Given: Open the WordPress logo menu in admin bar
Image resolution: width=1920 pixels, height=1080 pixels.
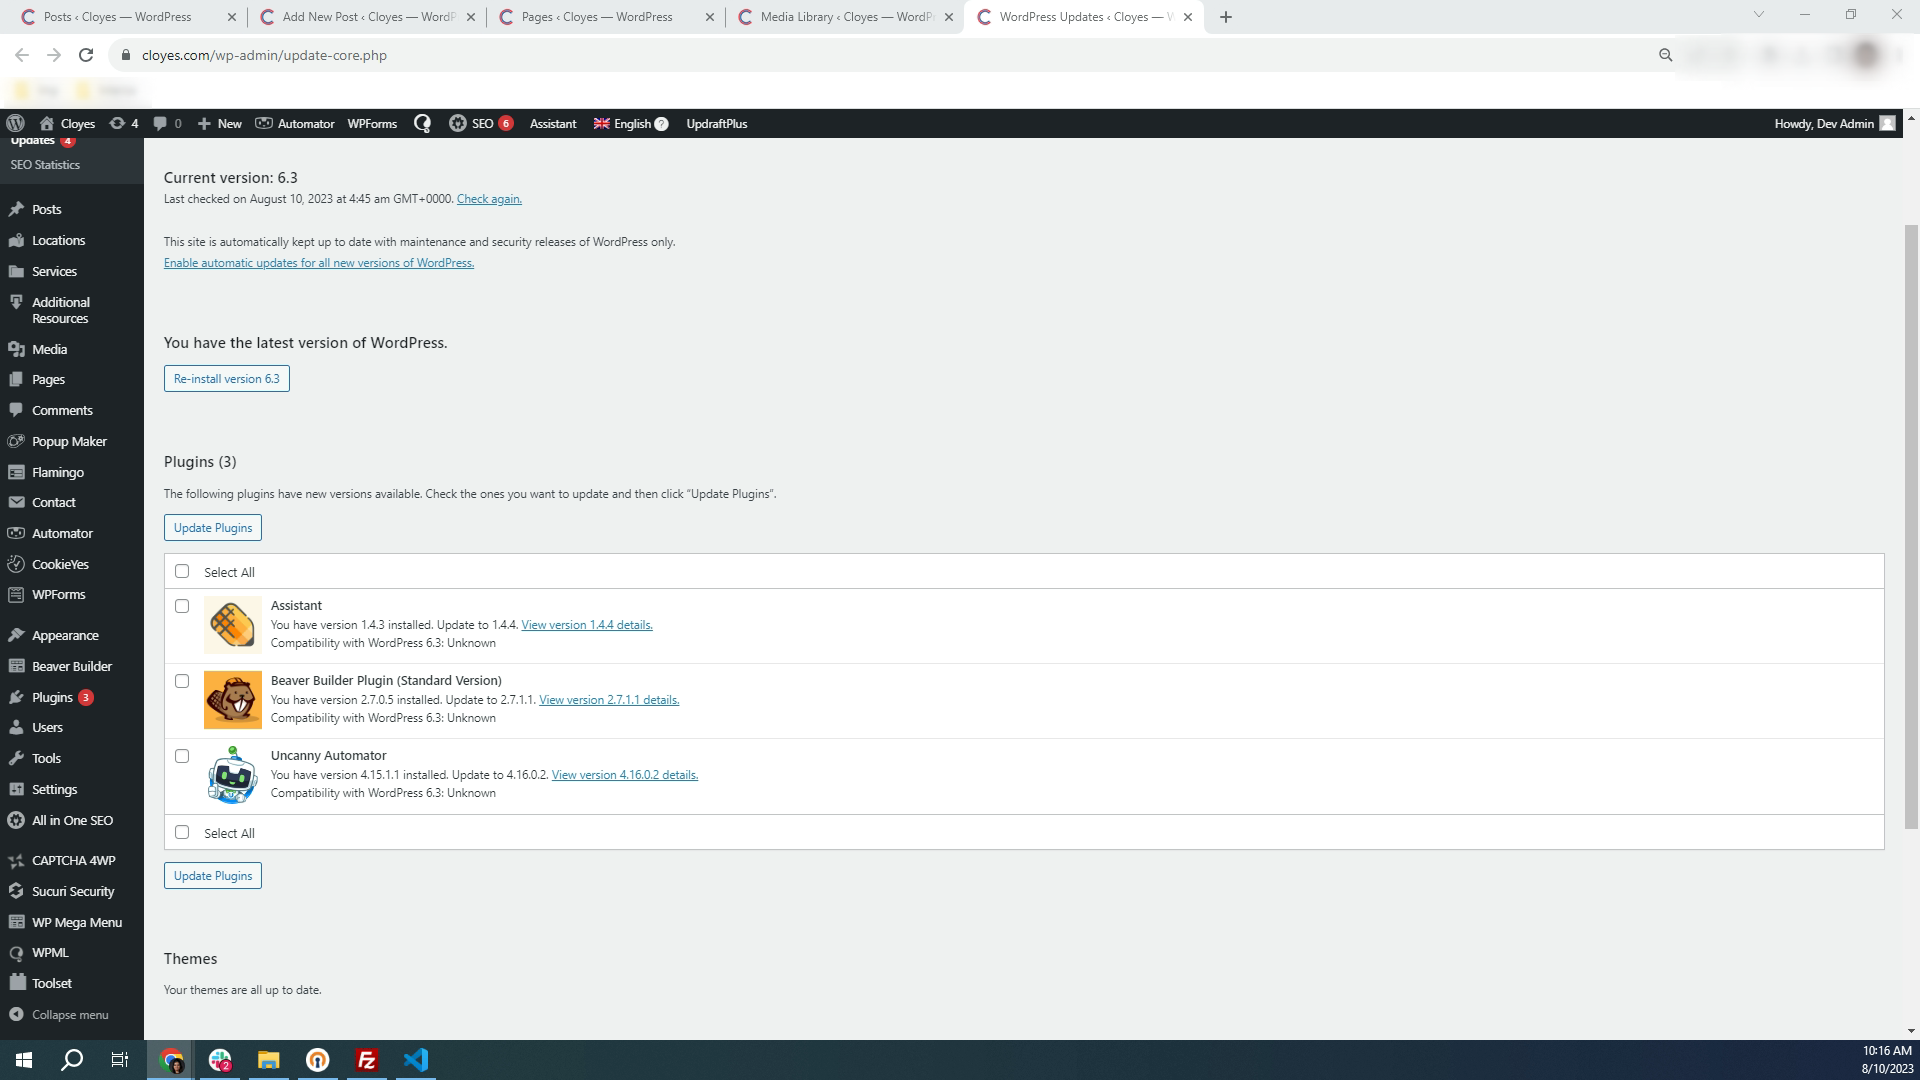Looking at the screenshot, I should pos(15,123).
